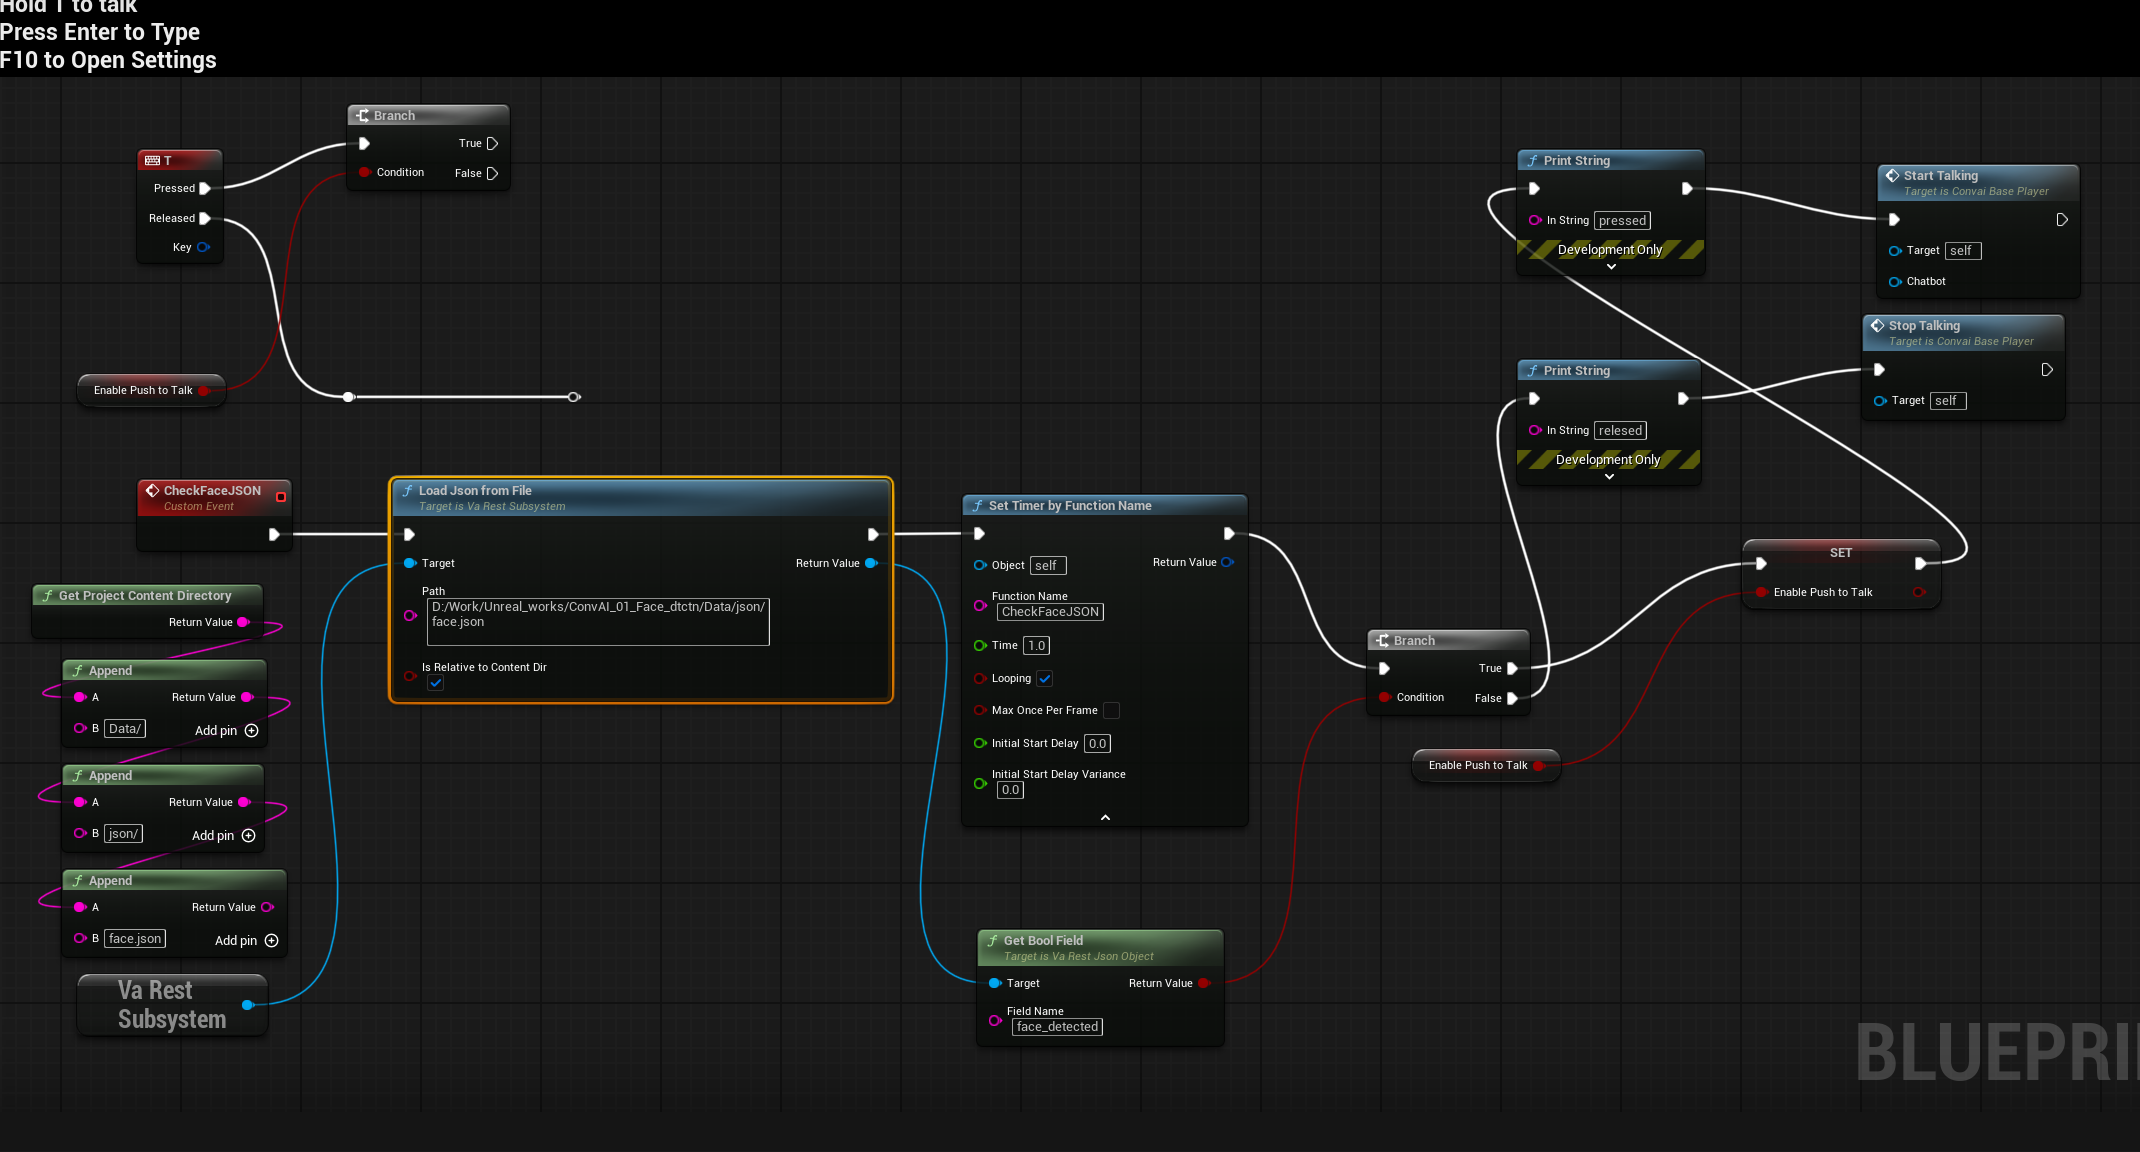Enable Max Once Per Frame checkbox
The width and height of the screenshot is (2140, 1152).
(x=1111, y=711)
